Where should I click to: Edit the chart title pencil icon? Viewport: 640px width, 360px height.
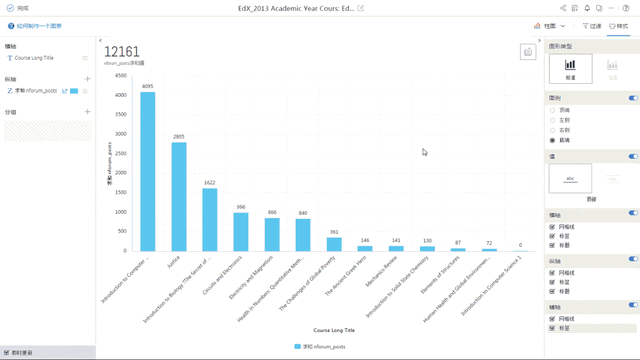pos(361,8)
